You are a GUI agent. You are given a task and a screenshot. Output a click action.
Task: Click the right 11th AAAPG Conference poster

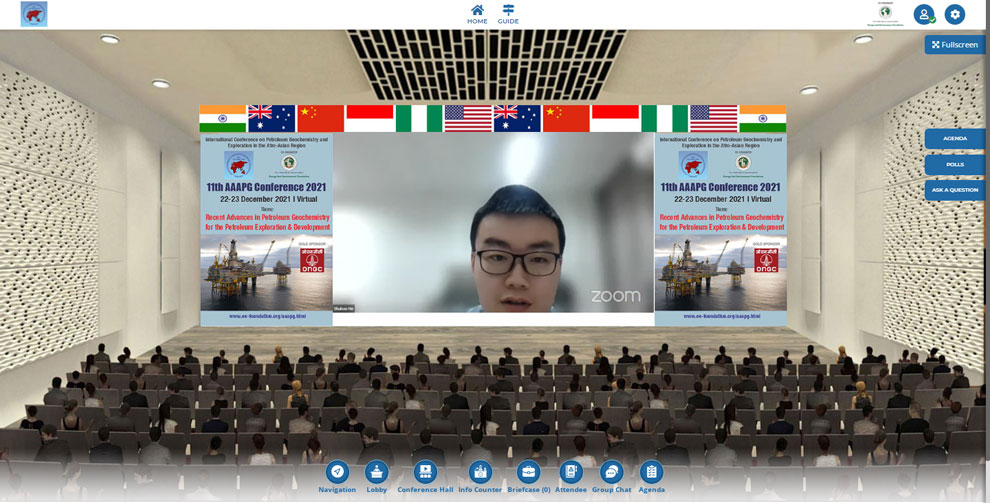720,229
